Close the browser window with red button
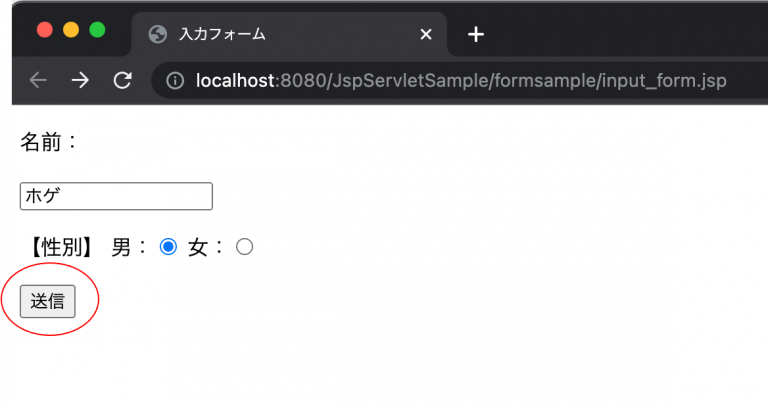This screenshot has height=405, width=768. click(x=44, y=29)
